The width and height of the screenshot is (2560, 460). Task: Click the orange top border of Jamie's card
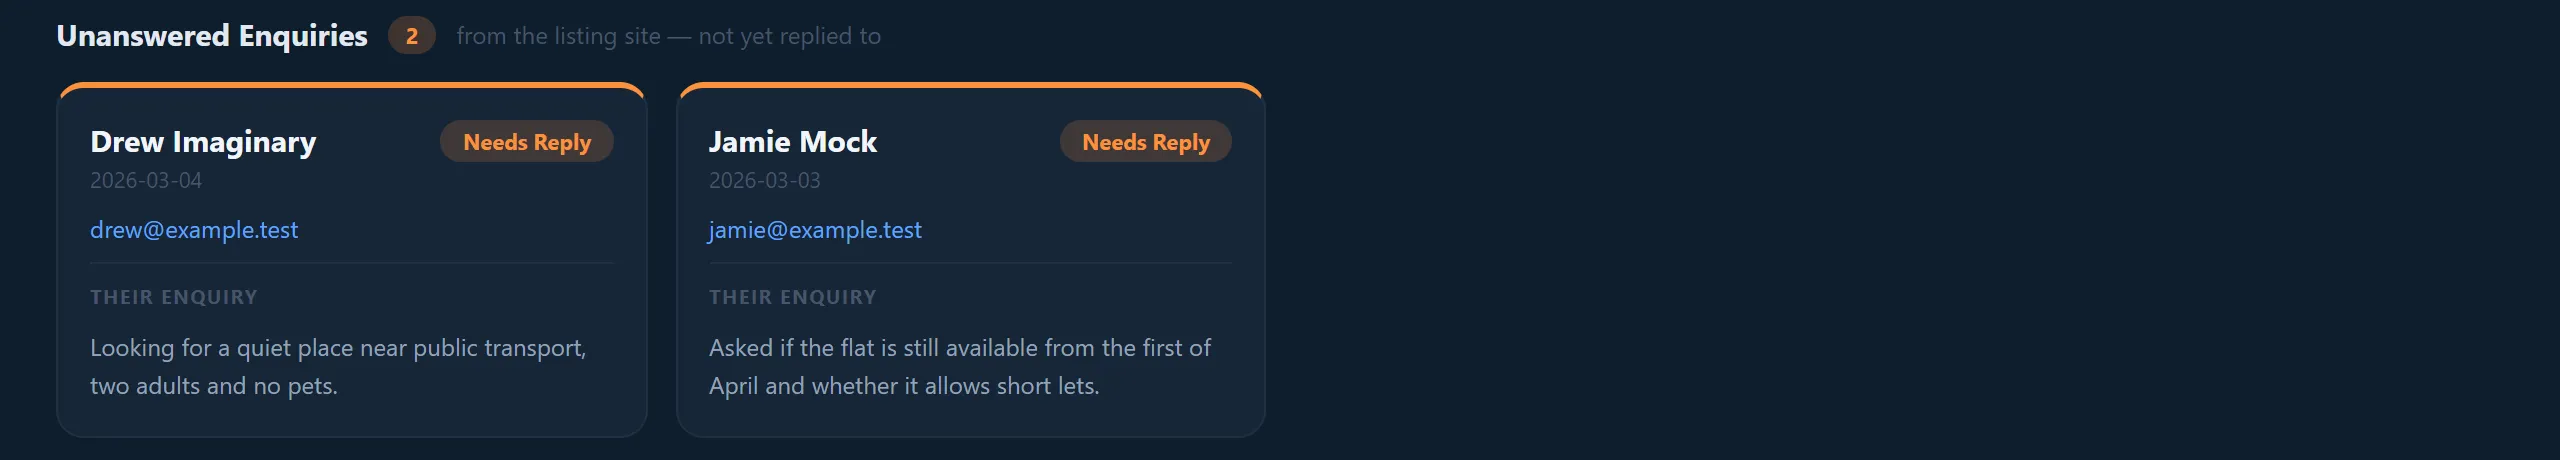point(971,85)
